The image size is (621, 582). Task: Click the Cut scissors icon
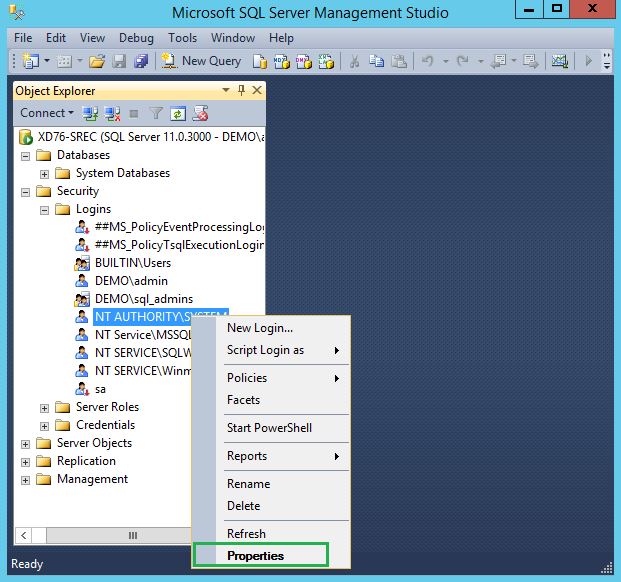354,61
